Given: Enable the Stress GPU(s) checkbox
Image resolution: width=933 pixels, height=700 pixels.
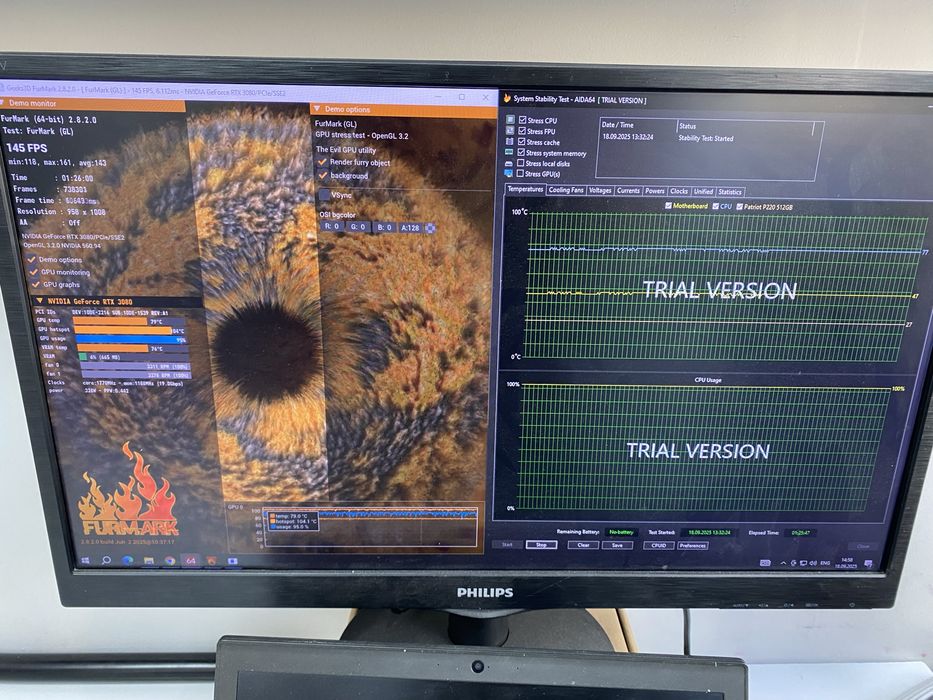Looking at the screenshot, I should pyautogui.click(x=520, y=174).
